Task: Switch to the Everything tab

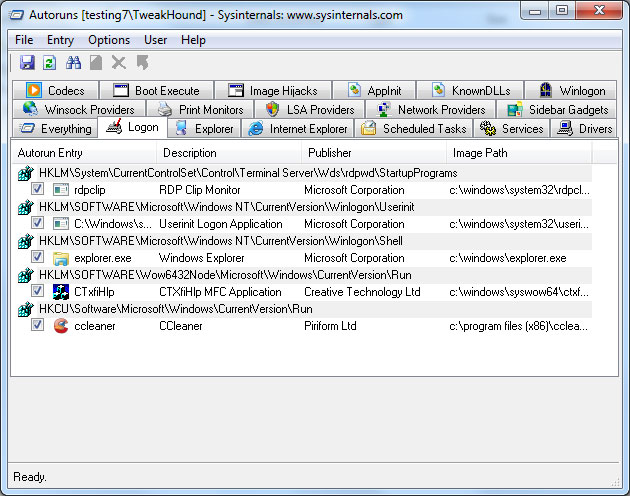Action: [55, 128]
